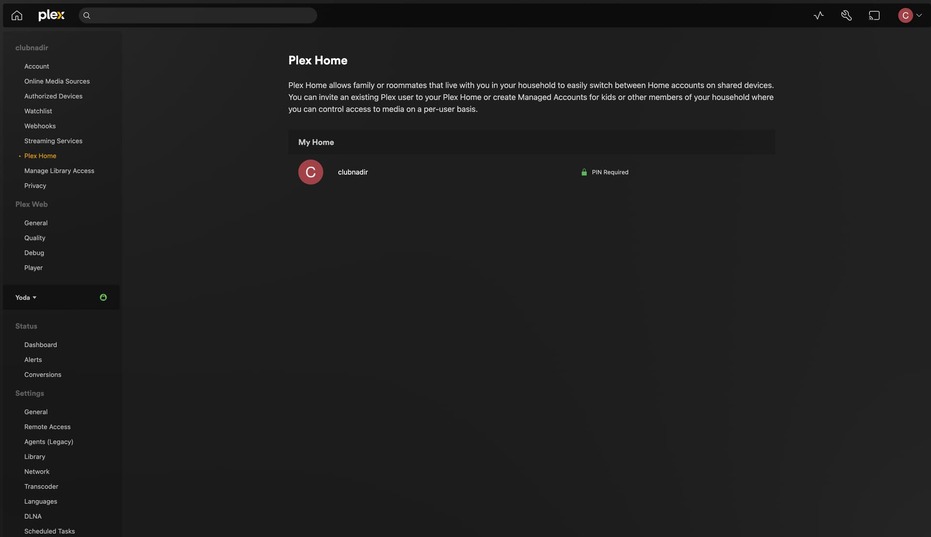The image size is (931, 537).
Task: Open Agents (Legacy) settings
Action: tap(49, 441)
